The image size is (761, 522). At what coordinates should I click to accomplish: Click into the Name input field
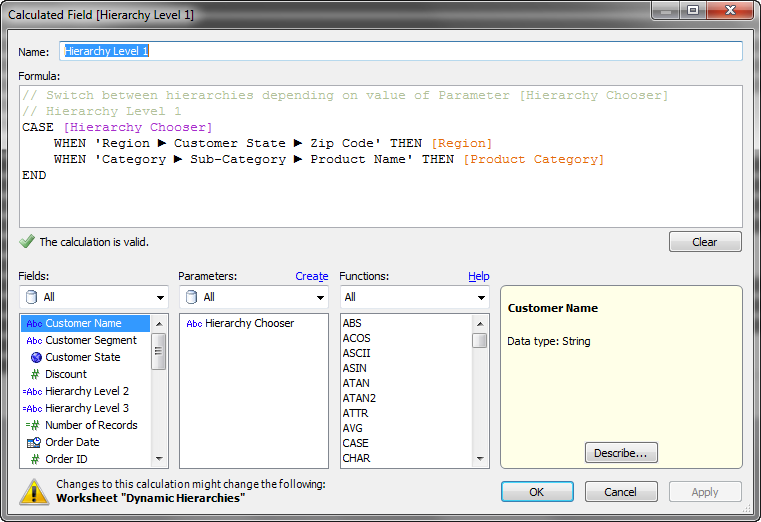(401, 51)
